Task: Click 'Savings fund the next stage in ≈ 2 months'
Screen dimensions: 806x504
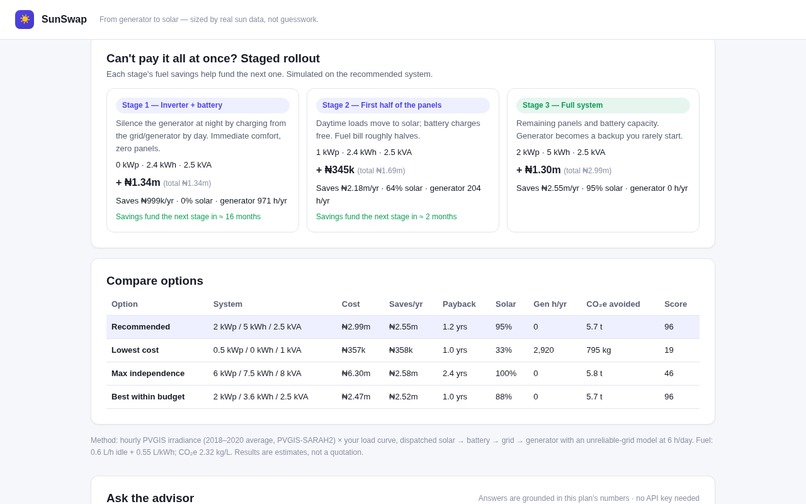Action: pyautogui.click(x=386, y=217)
